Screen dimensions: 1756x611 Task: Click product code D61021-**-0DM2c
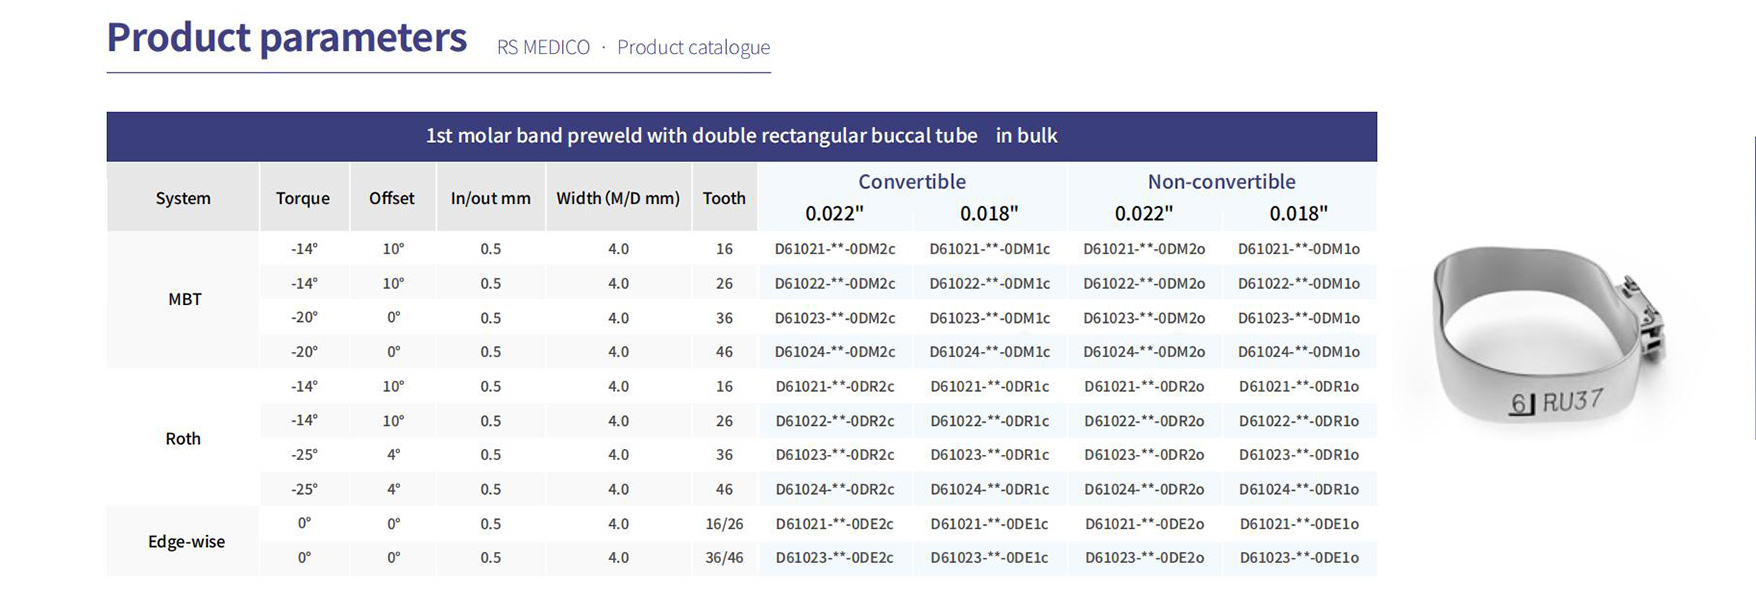(835, 249)
